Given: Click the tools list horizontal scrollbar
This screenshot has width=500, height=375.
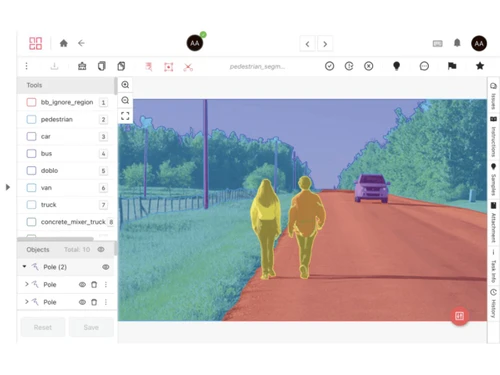Looking at the screenshot, I should [x=55, y=239].
